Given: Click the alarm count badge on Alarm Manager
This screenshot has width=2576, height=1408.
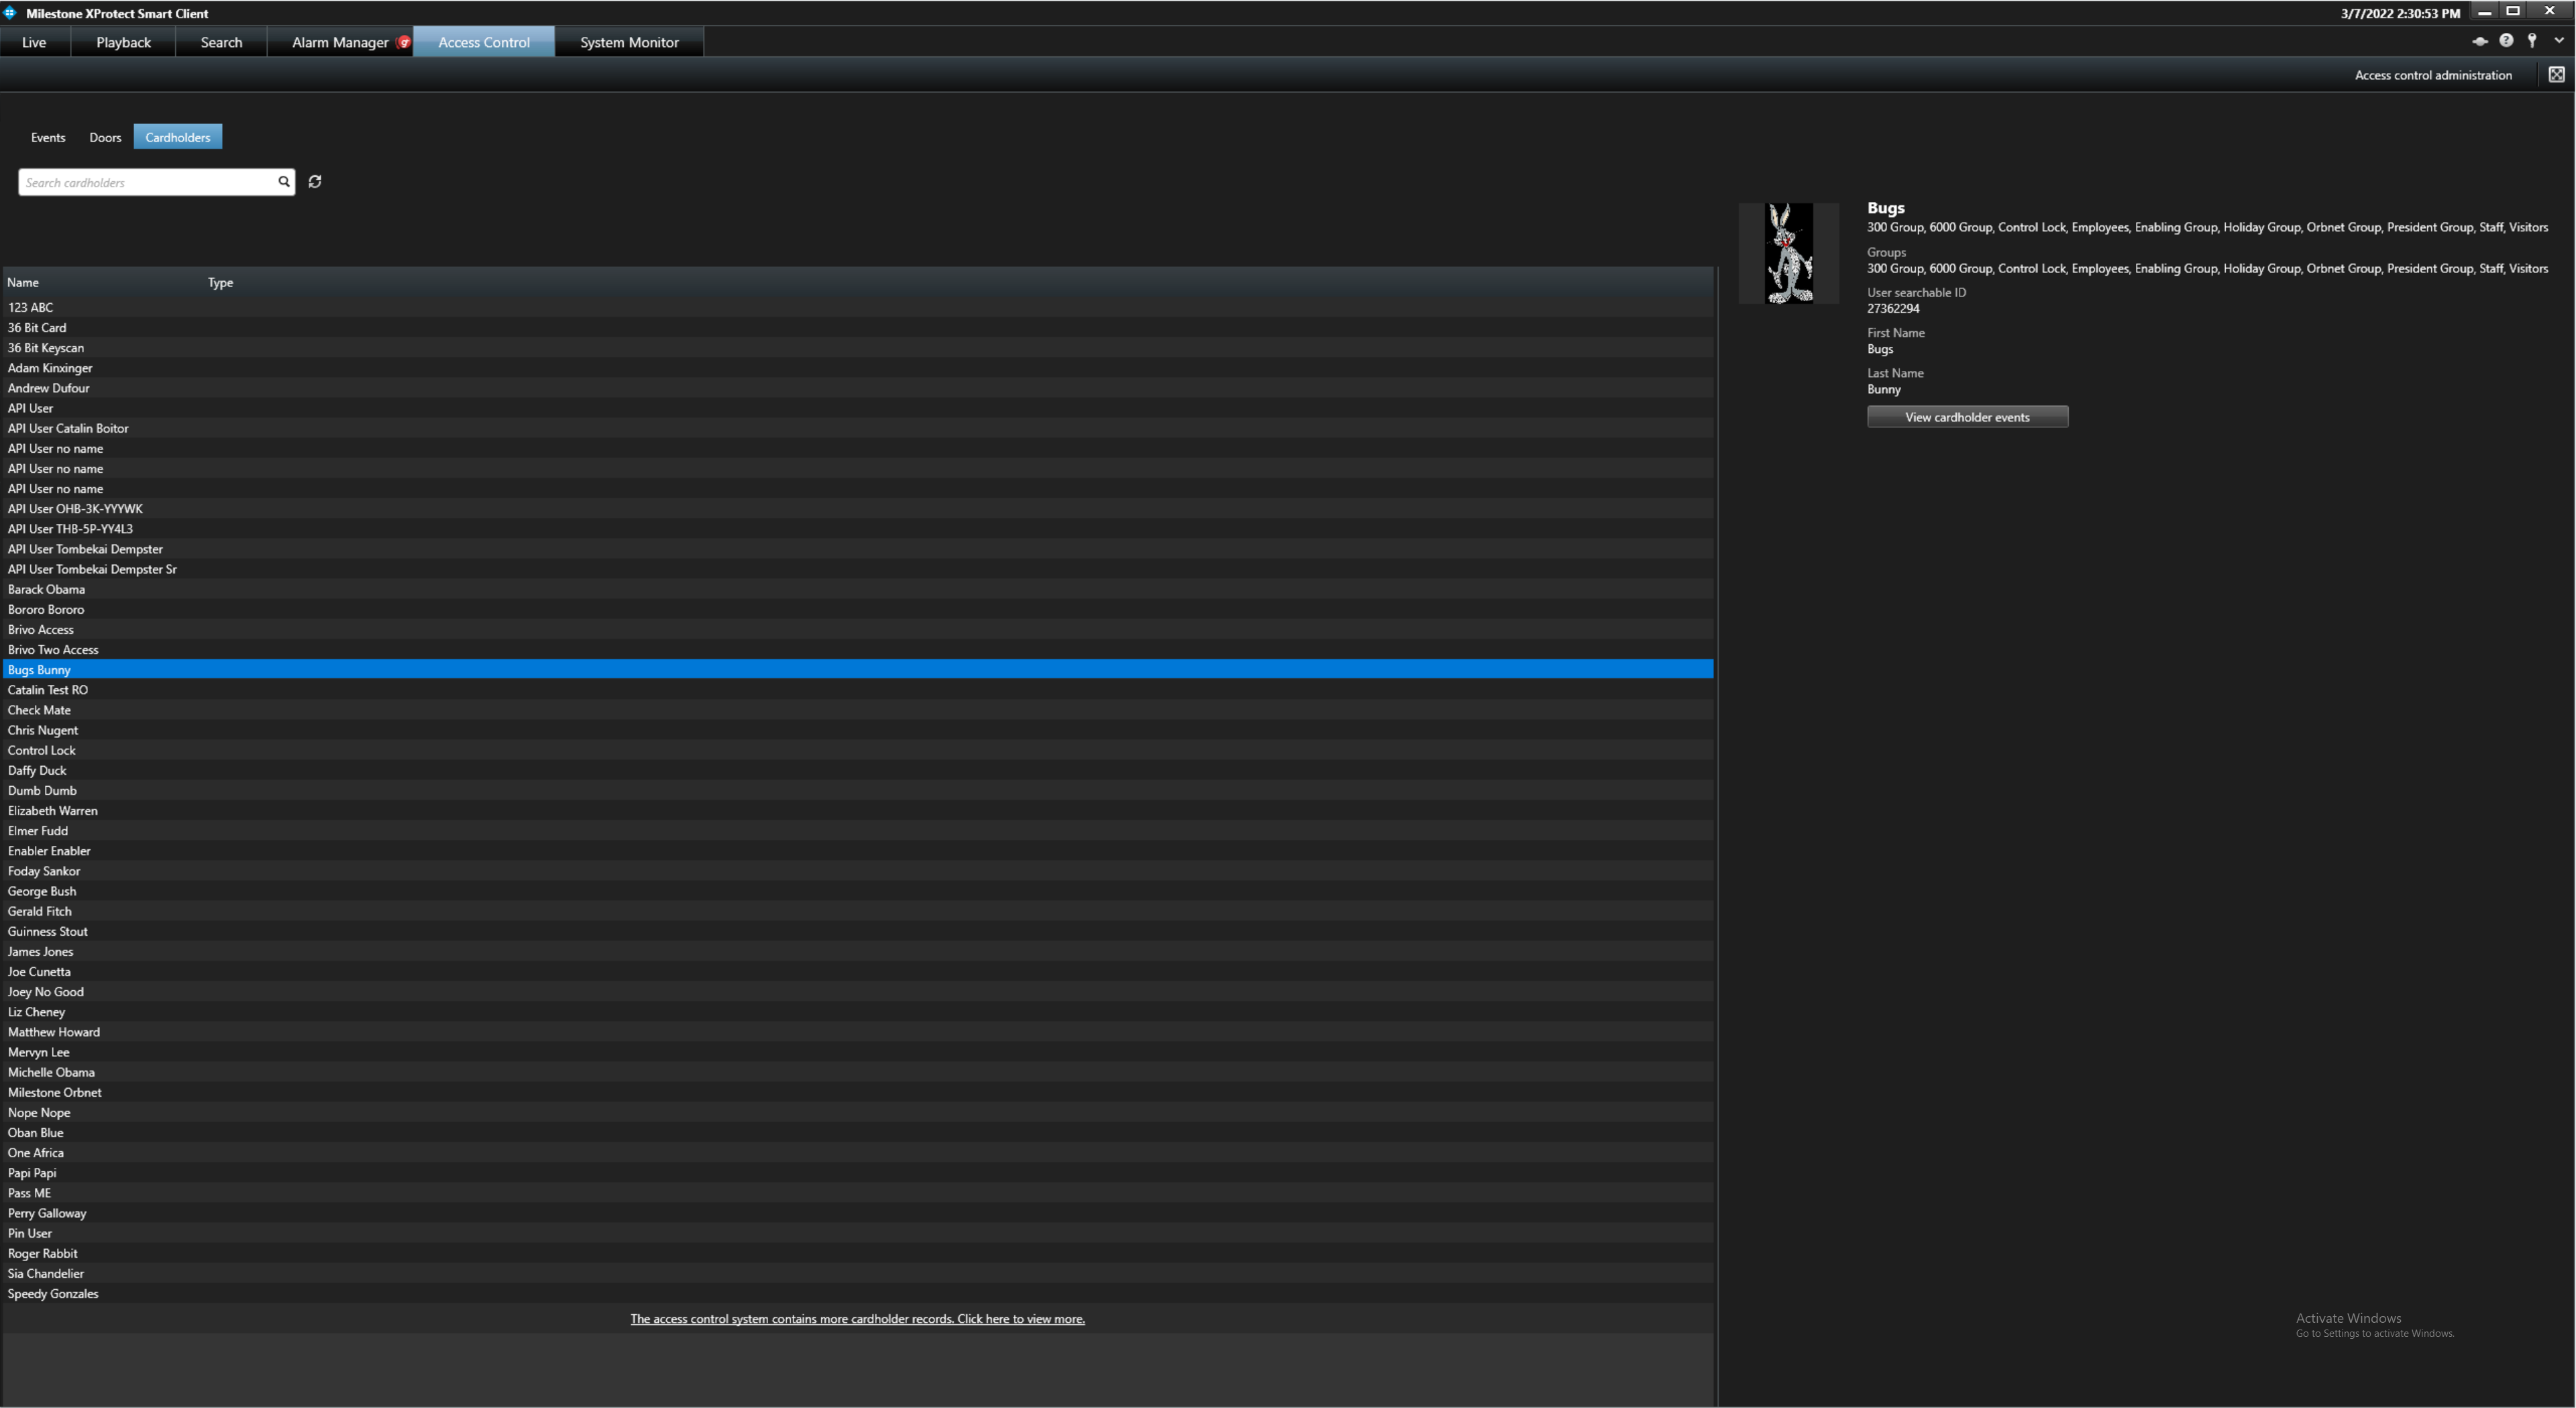Looking at the screenshot, I should (x=404, y=42).
